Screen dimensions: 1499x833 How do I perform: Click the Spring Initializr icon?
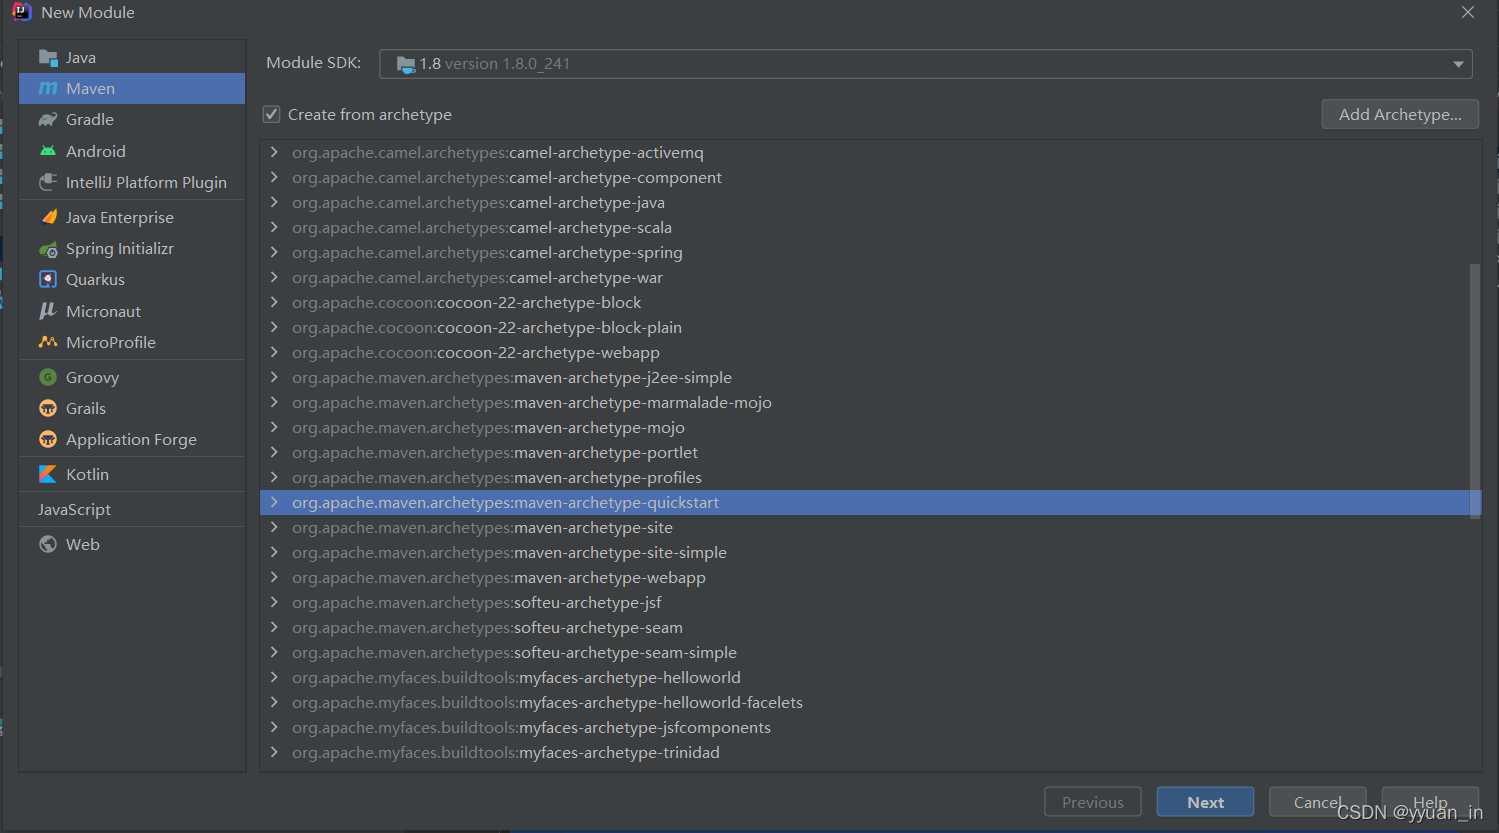[x=48, y=249]
